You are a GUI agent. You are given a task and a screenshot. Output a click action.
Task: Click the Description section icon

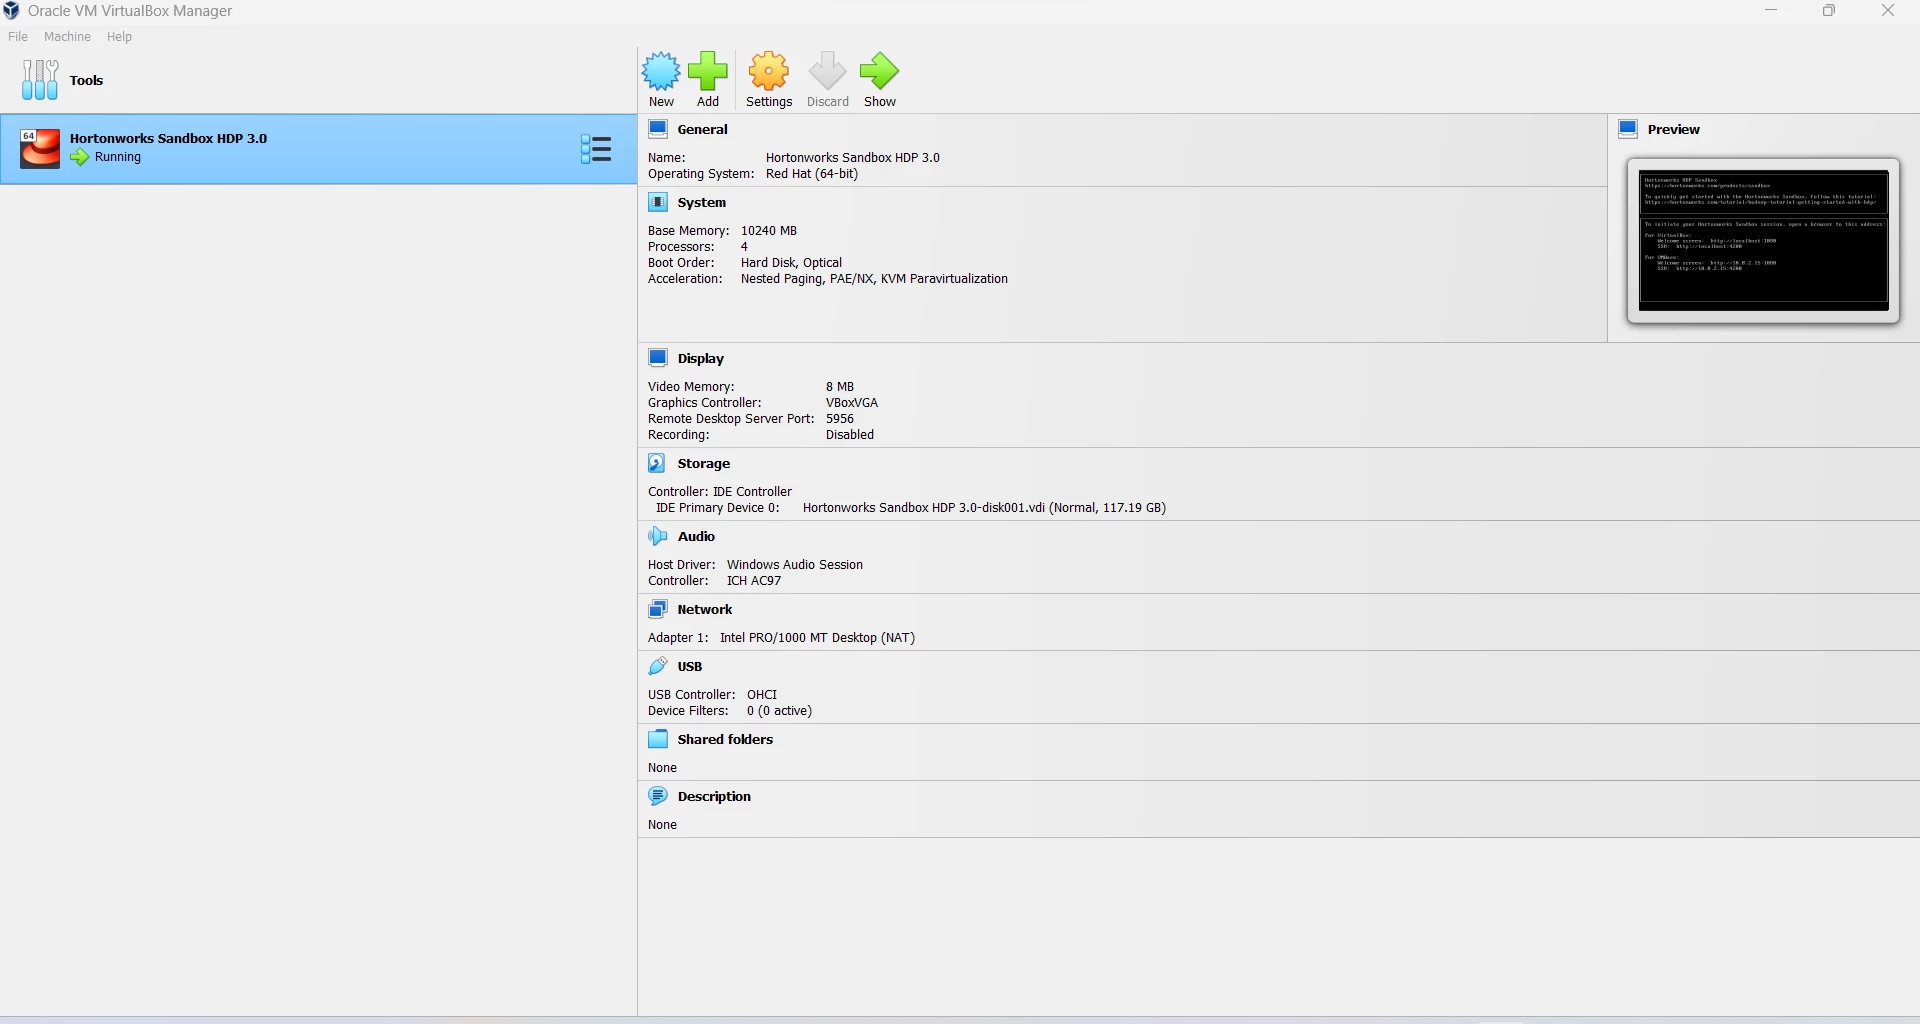[x=658, y=796]
